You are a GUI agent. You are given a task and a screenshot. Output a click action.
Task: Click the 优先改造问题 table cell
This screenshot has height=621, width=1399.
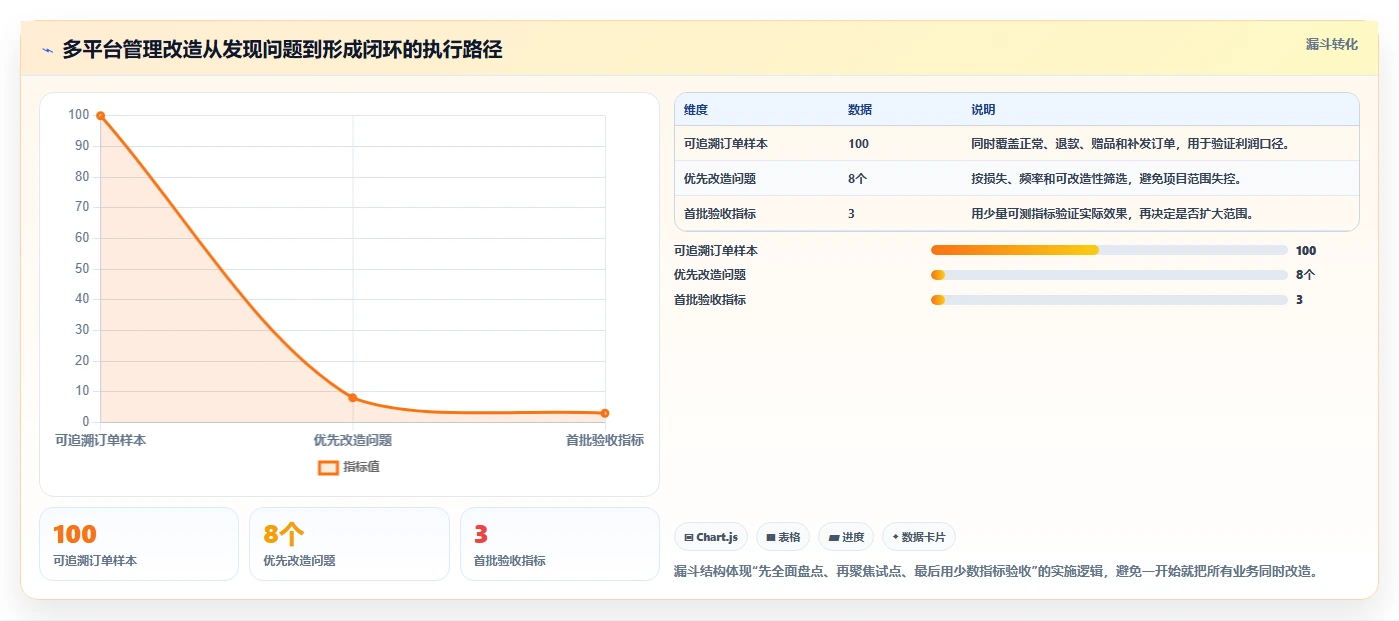[720, 179]
